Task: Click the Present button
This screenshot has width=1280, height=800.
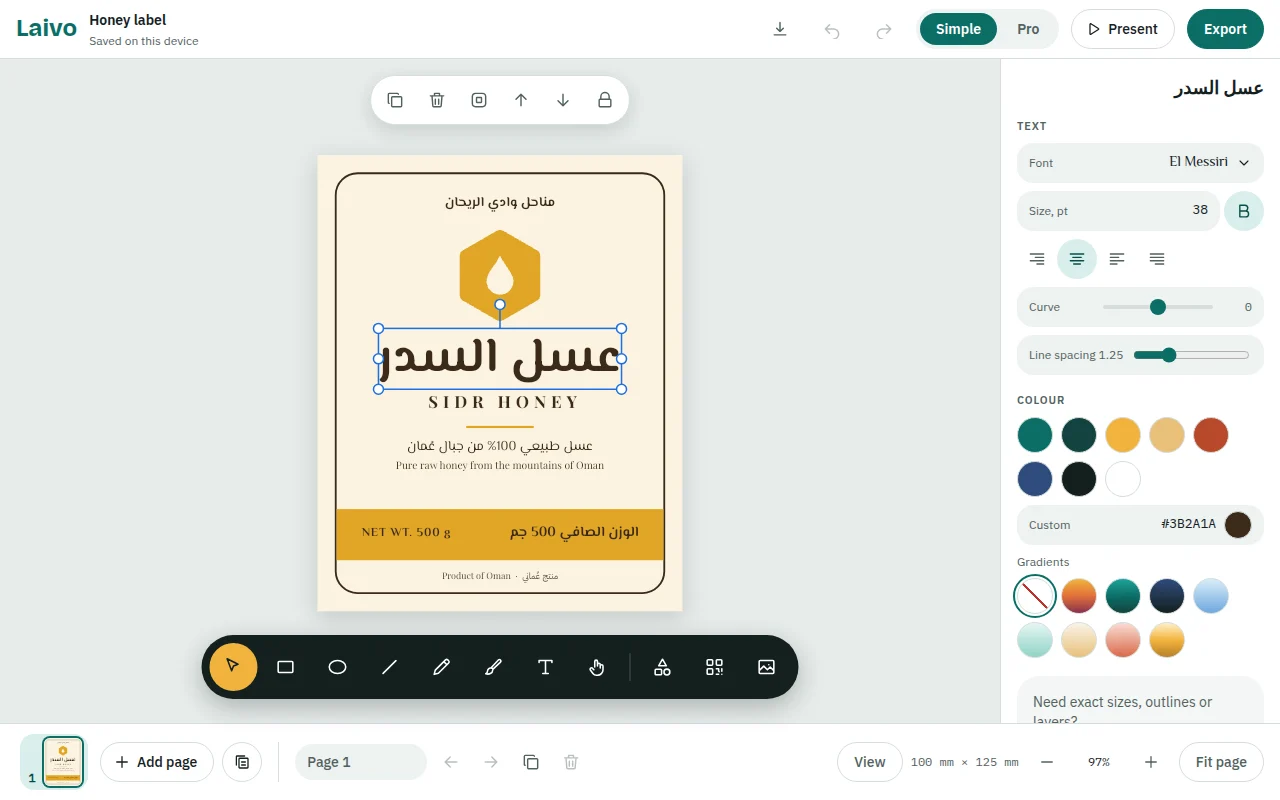Action: tap(1122, 29)
